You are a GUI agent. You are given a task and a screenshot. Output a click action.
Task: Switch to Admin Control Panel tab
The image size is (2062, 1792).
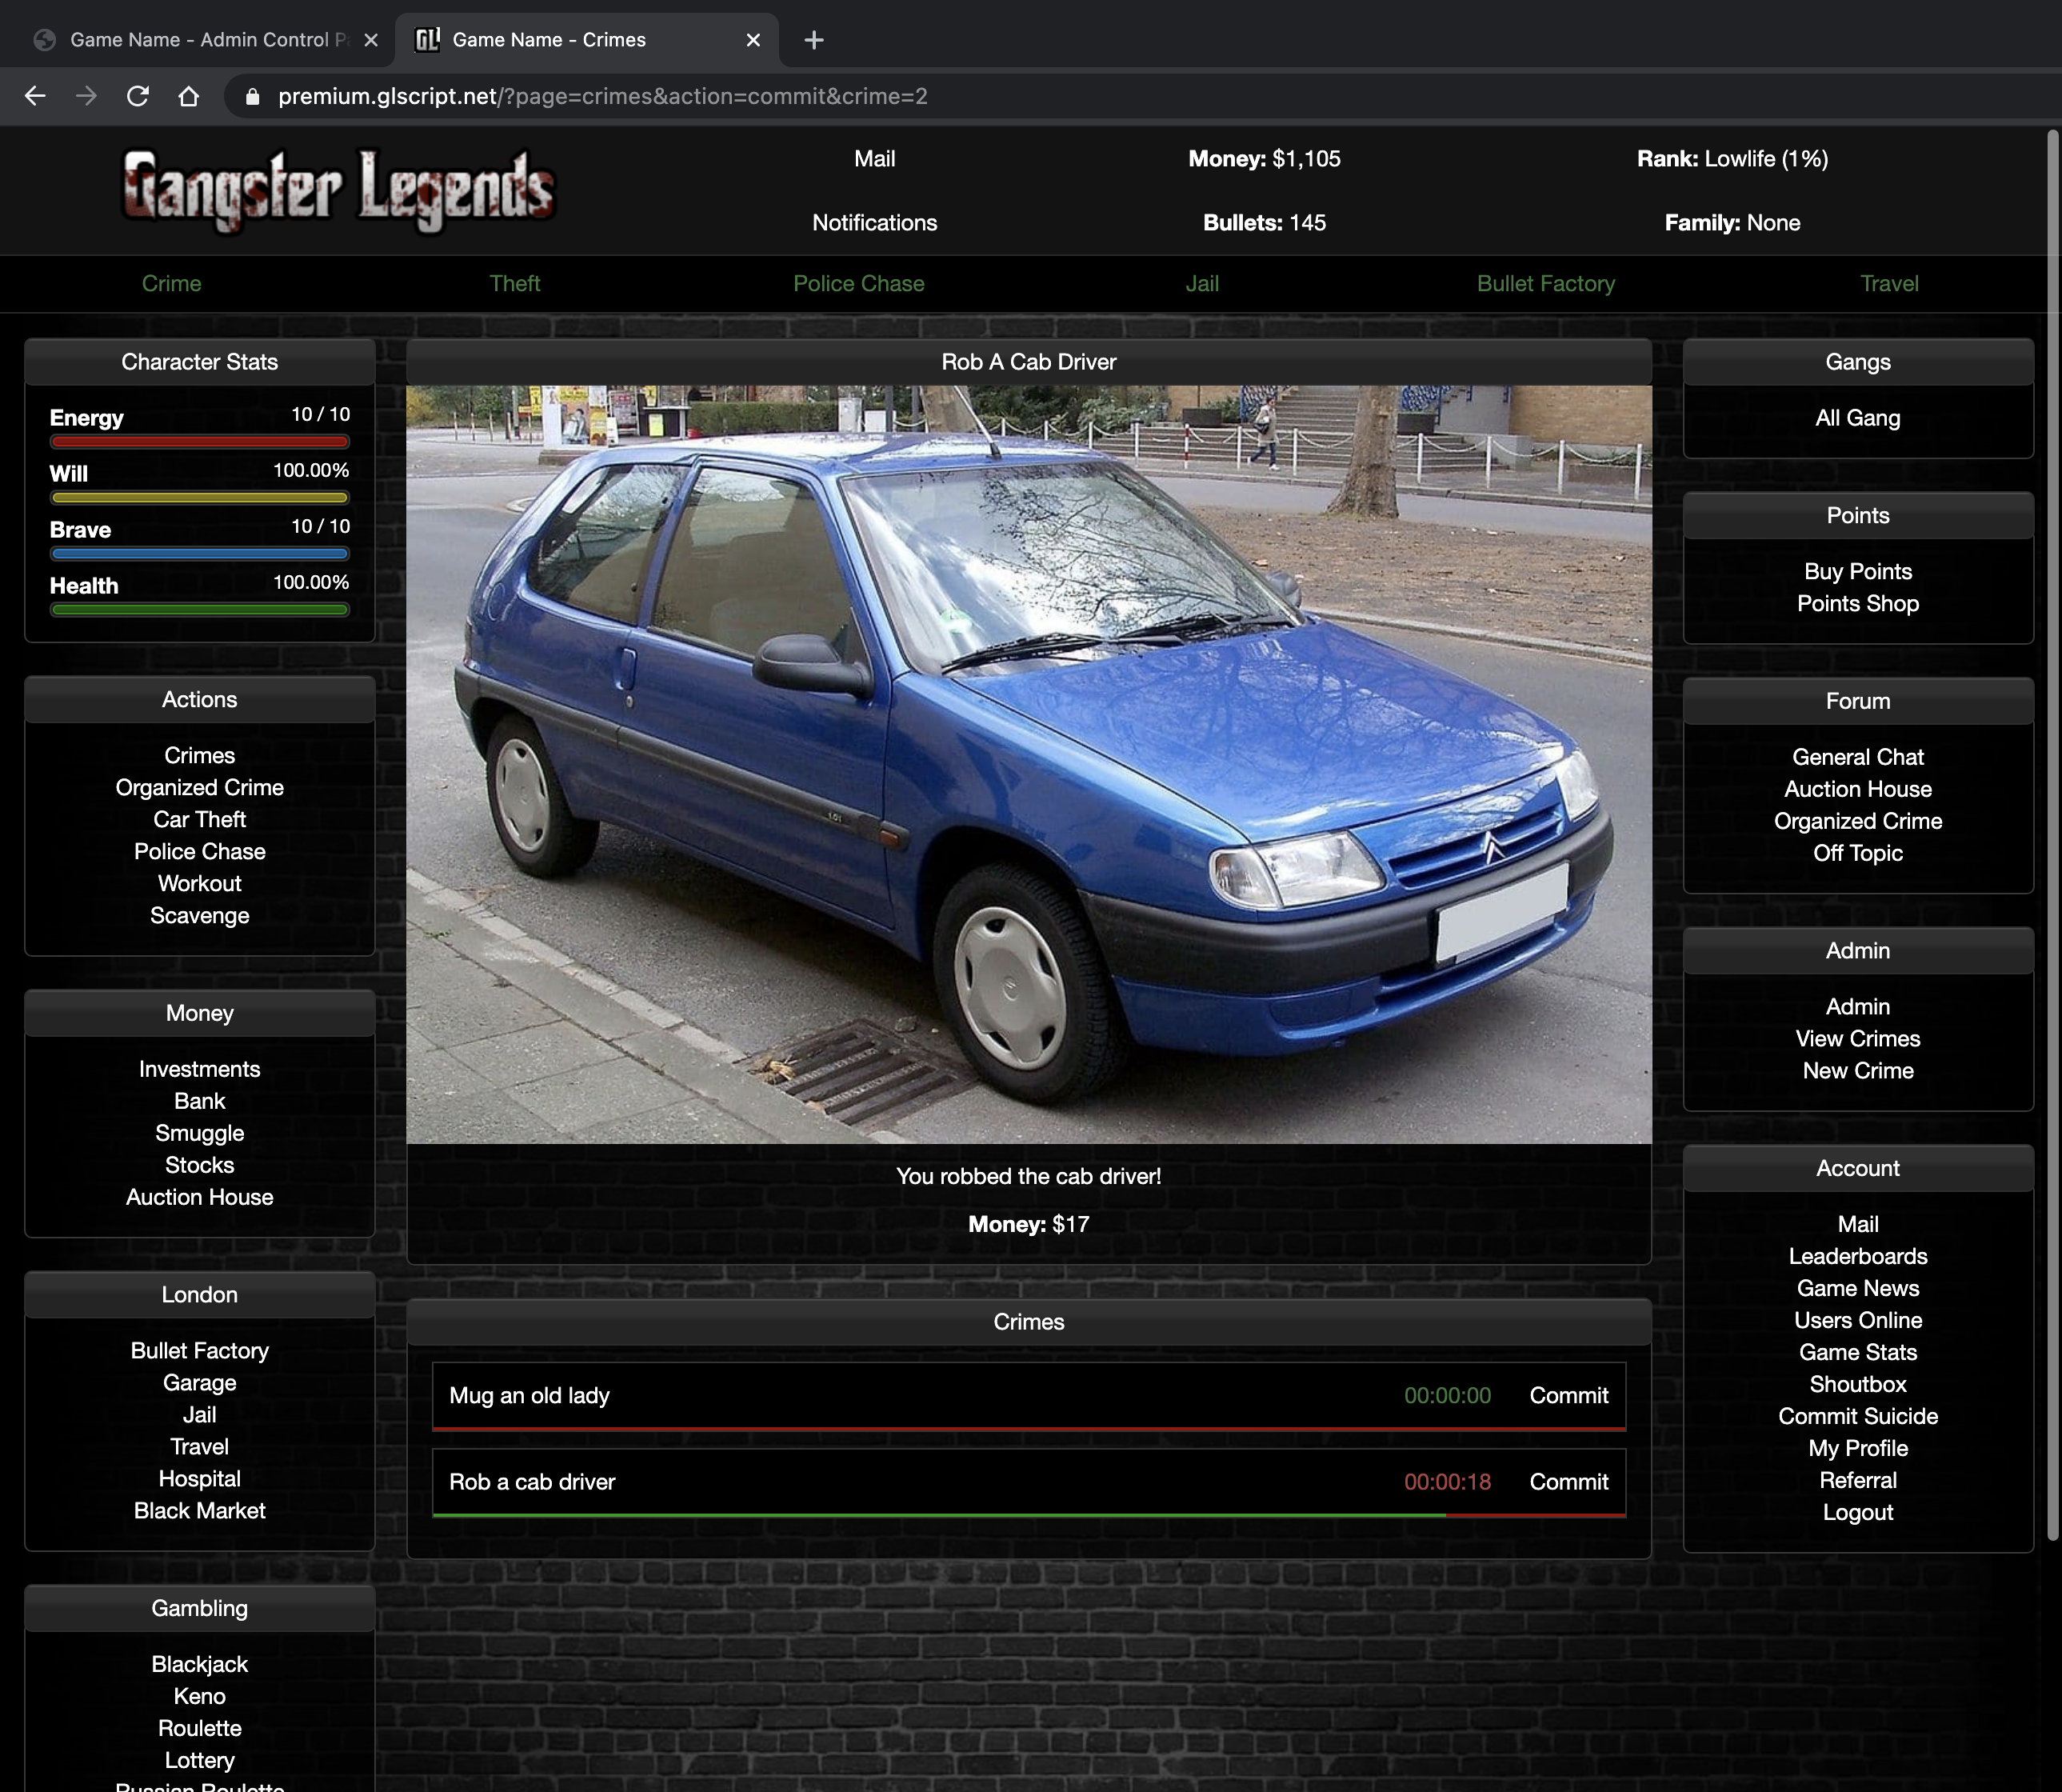[200, 40]
